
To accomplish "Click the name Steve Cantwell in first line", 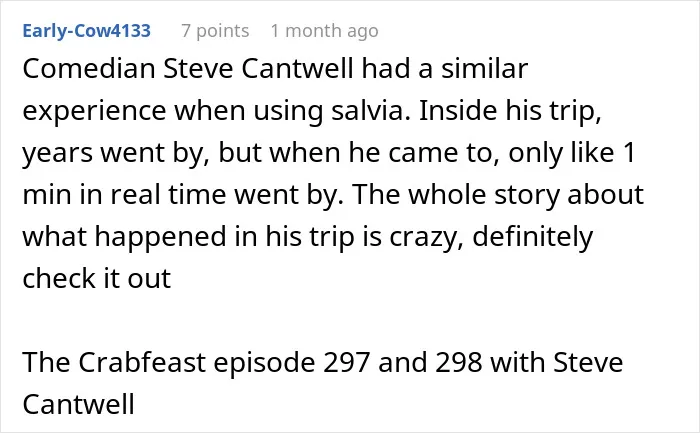I will click(258, 69).
